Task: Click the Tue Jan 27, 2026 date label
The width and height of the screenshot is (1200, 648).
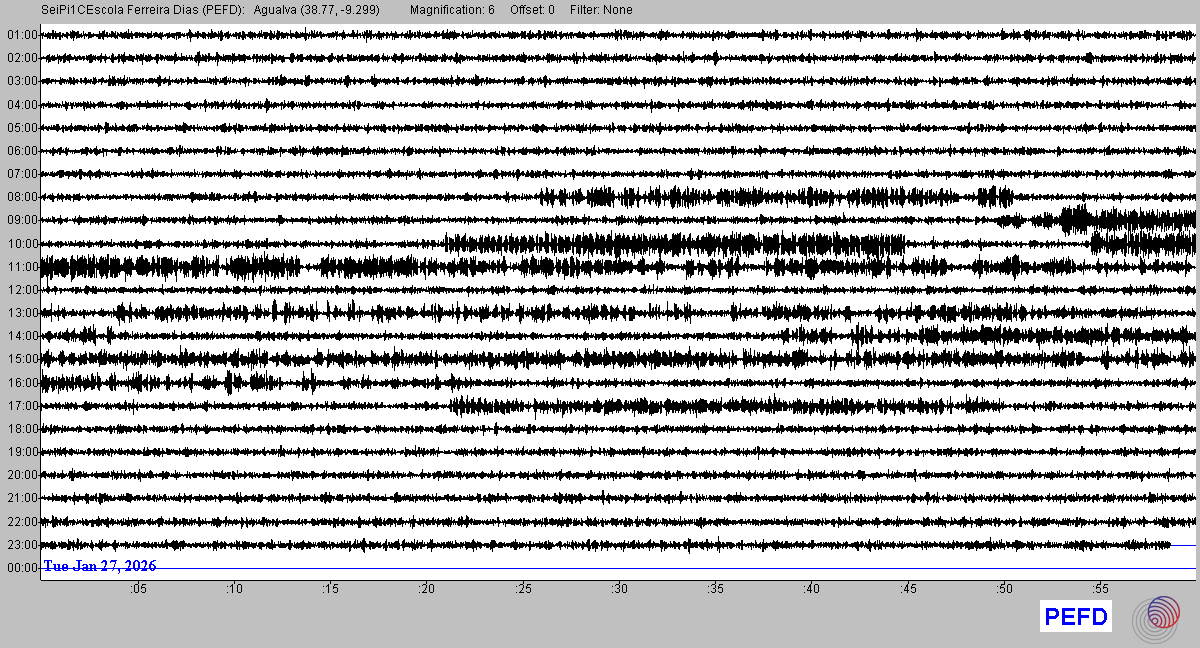Action: (100, 566)
